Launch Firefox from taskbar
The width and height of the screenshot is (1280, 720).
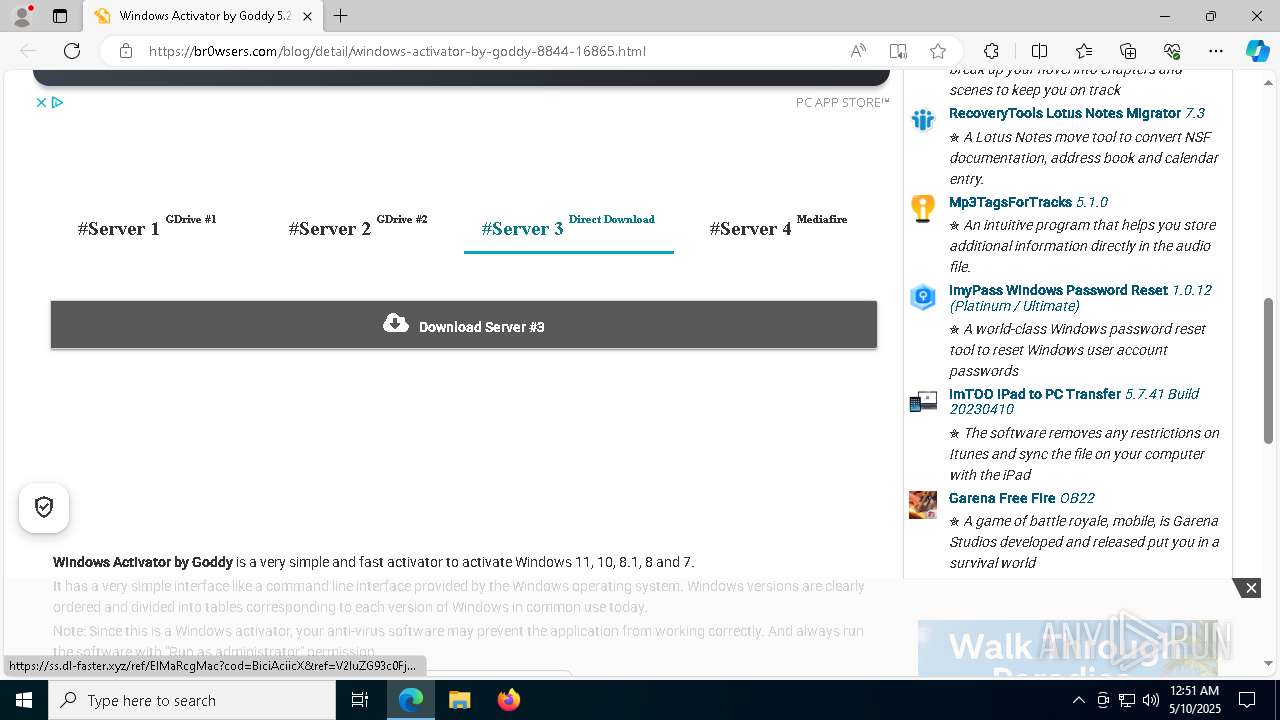(508, 700)
